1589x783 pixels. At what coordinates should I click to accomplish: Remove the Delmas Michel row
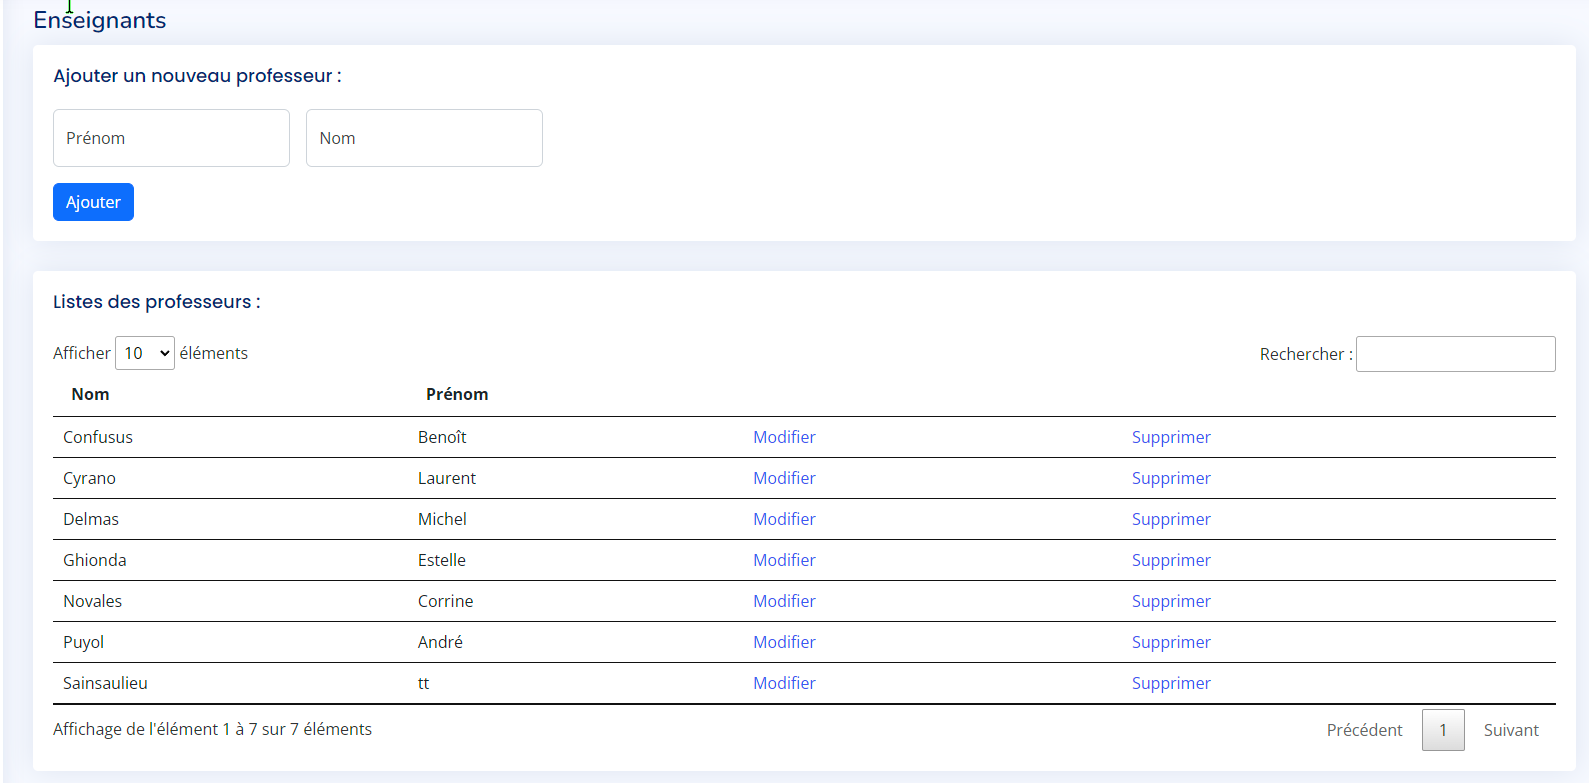coord(1171,519)
